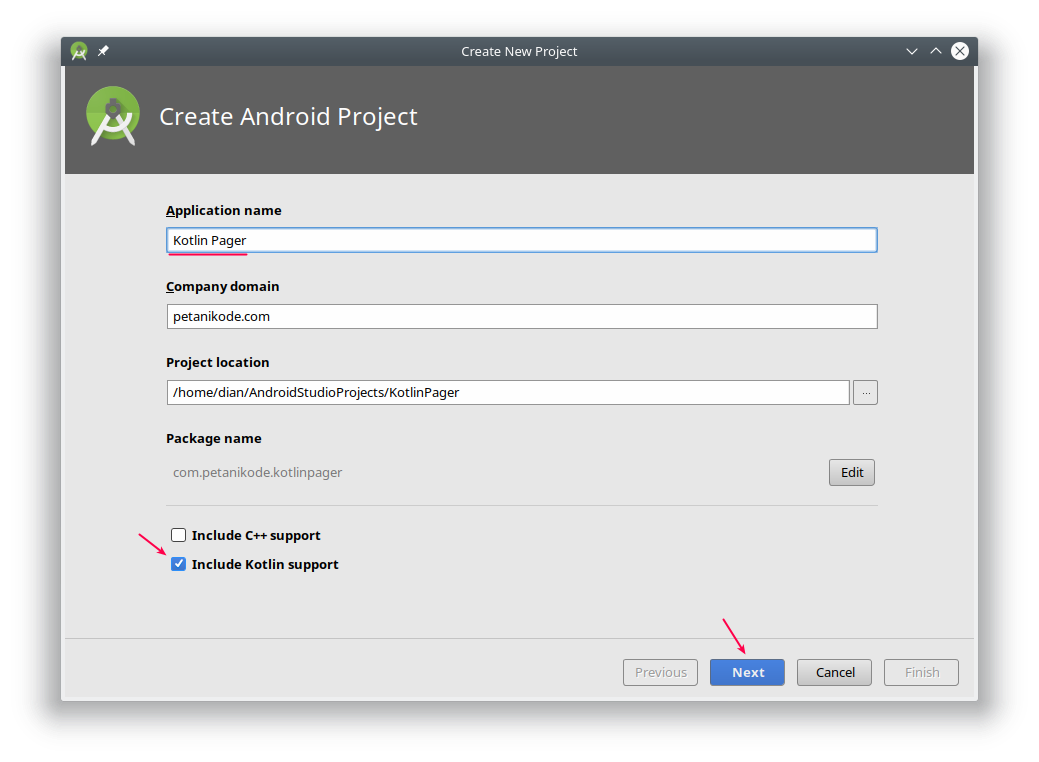Select the Application name text field

point(521,240)
